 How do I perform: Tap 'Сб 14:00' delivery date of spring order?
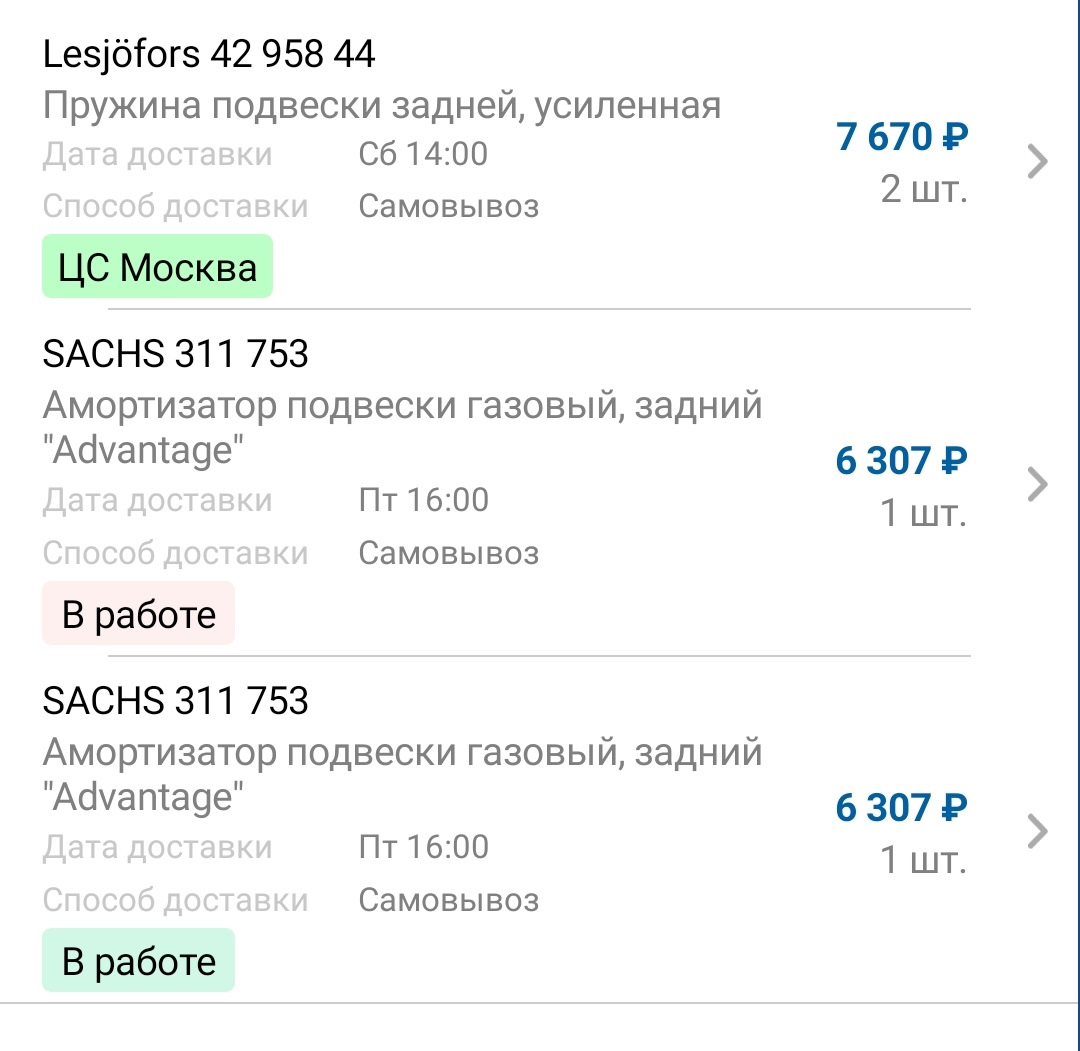pos(421,153)
